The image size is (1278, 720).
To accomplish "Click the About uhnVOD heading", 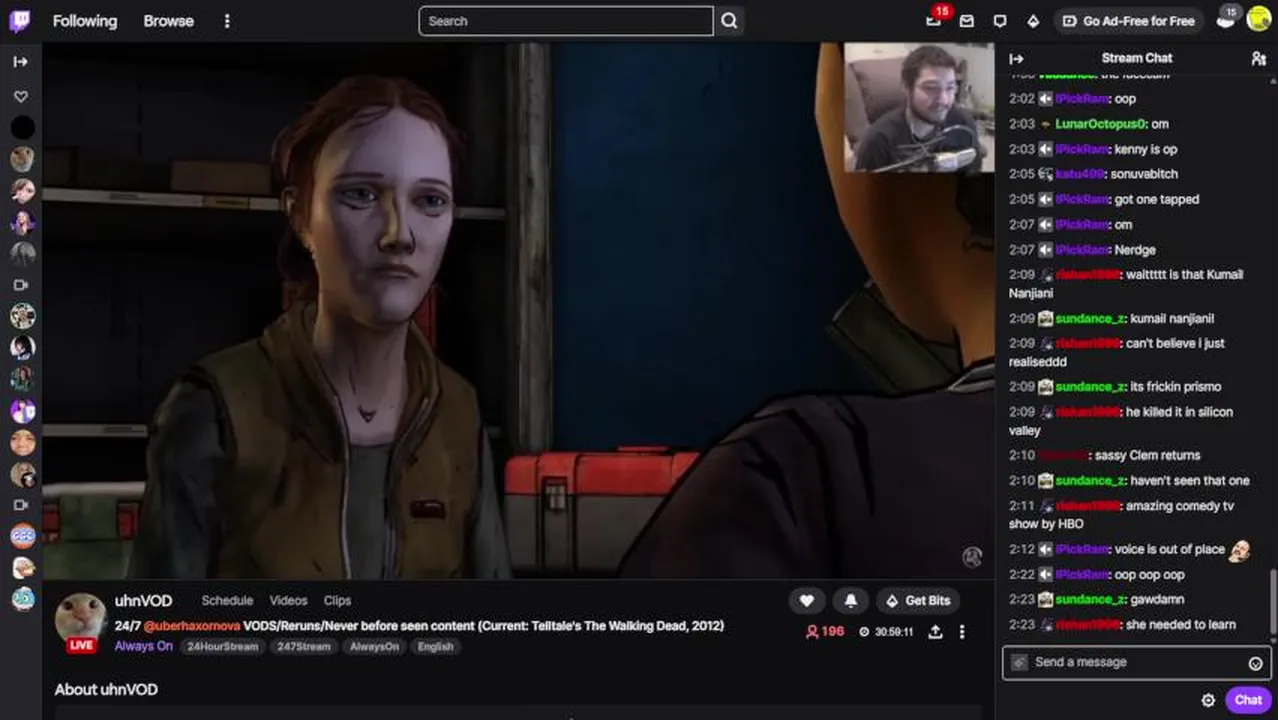I will [106, 690].
